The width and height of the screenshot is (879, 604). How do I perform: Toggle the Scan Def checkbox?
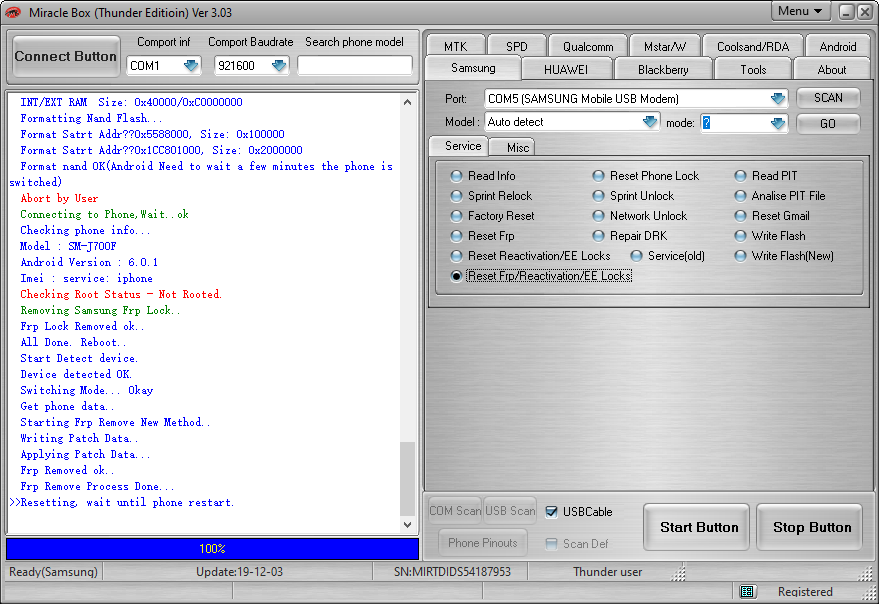[552, 544]
